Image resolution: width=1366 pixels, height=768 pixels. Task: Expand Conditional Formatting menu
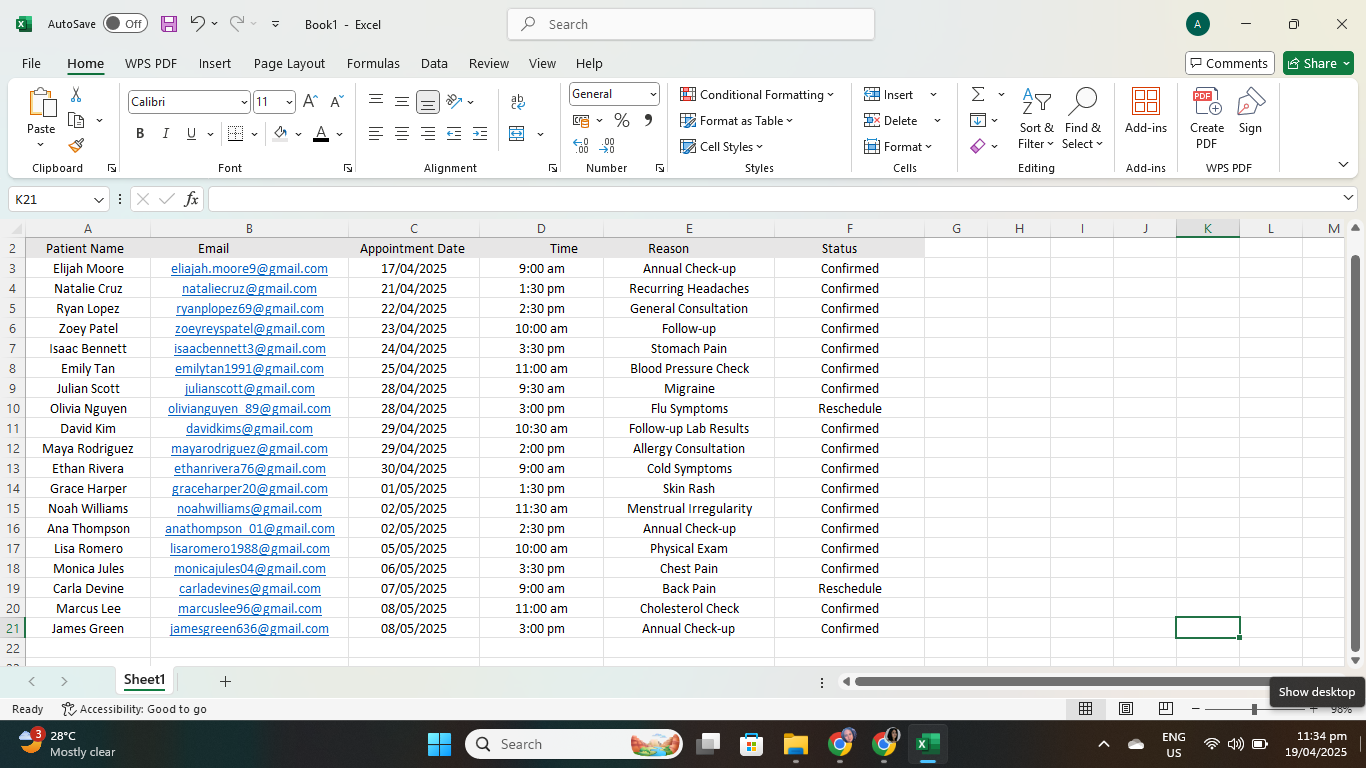[757, 94]
